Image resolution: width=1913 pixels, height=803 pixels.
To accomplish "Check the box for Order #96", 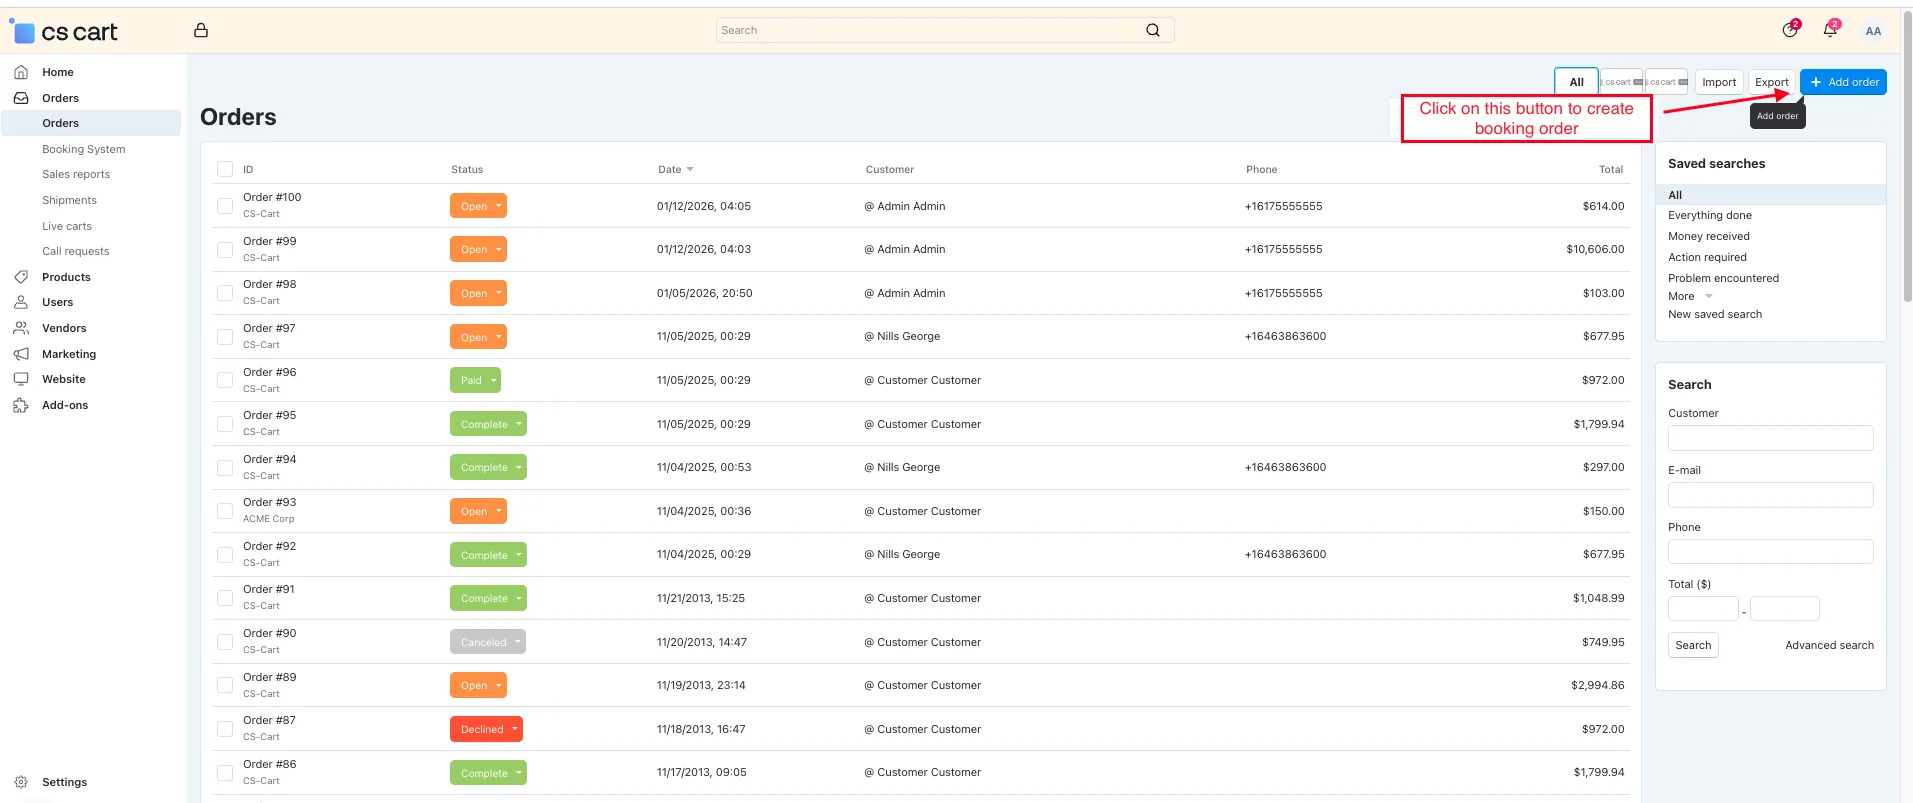I will (225, 380).
